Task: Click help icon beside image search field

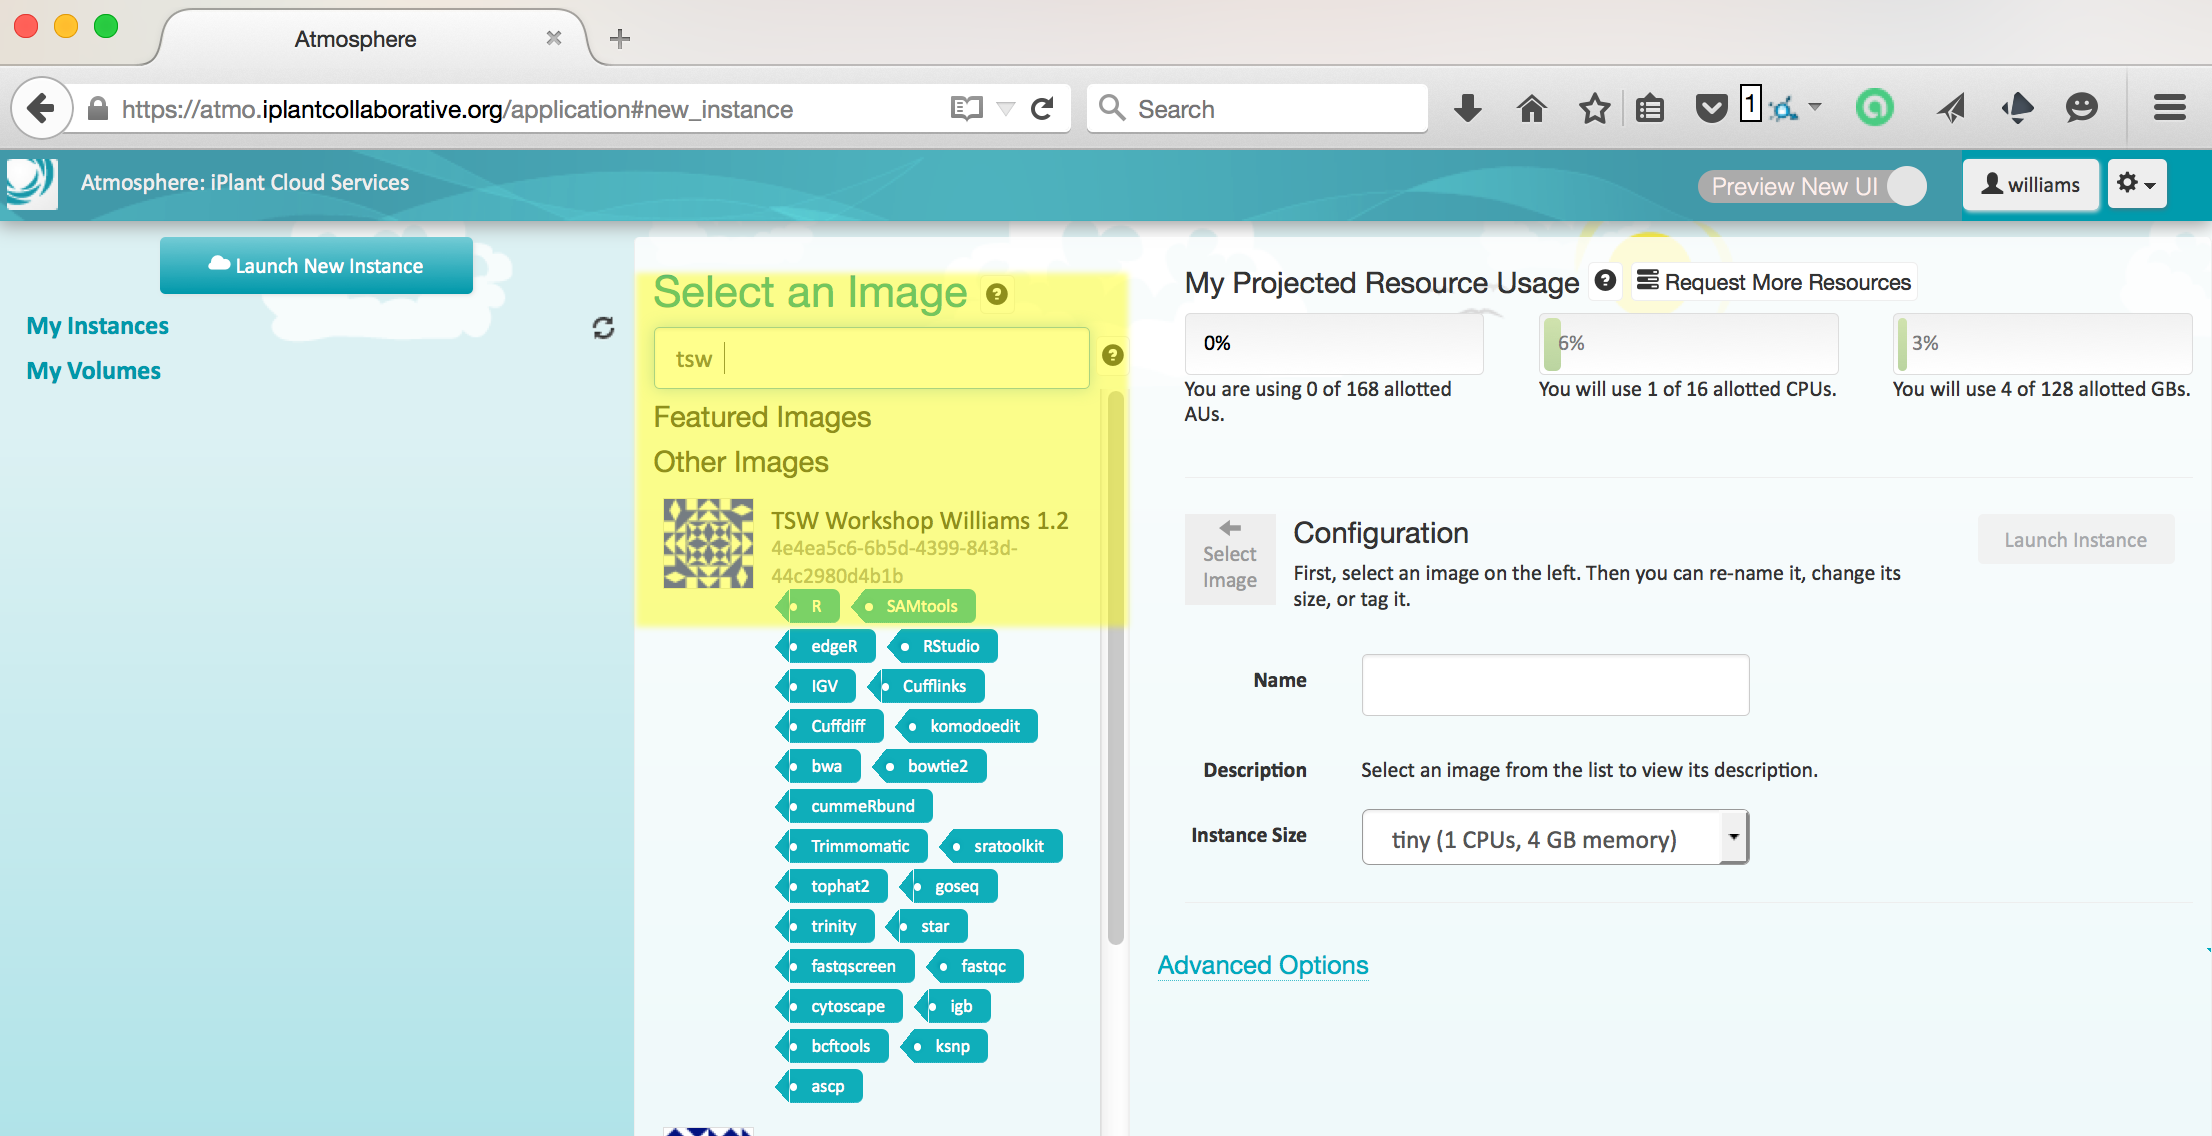Action: pos(1112,356)
